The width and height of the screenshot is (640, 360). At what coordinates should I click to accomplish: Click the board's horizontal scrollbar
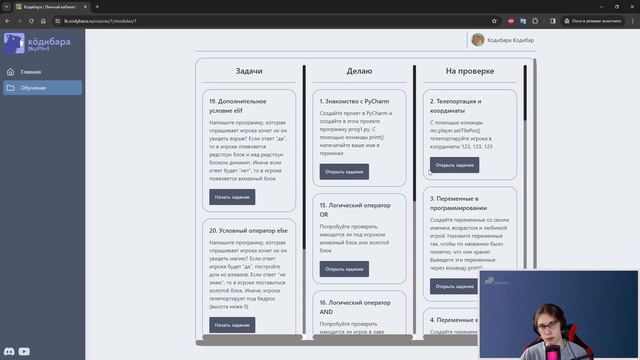339,343
